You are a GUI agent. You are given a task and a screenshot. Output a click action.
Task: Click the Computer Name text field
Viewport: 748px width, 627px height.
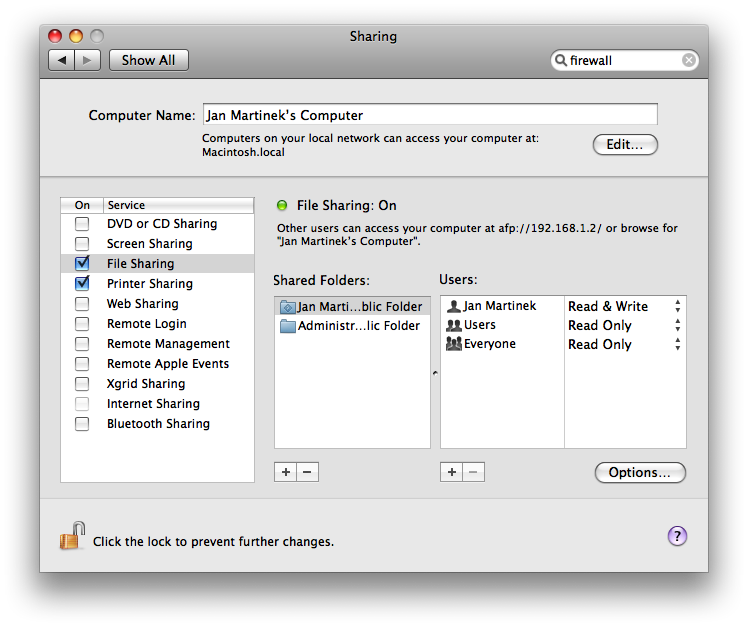[x=430, y=115]
